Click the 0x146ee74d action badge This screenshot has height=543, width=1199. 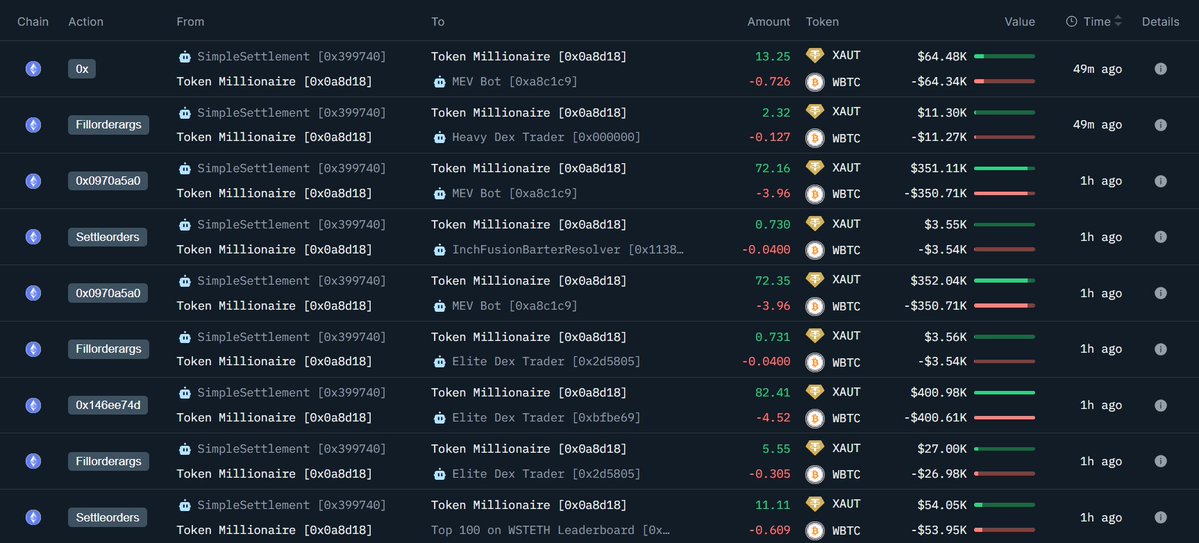point(108,405)
